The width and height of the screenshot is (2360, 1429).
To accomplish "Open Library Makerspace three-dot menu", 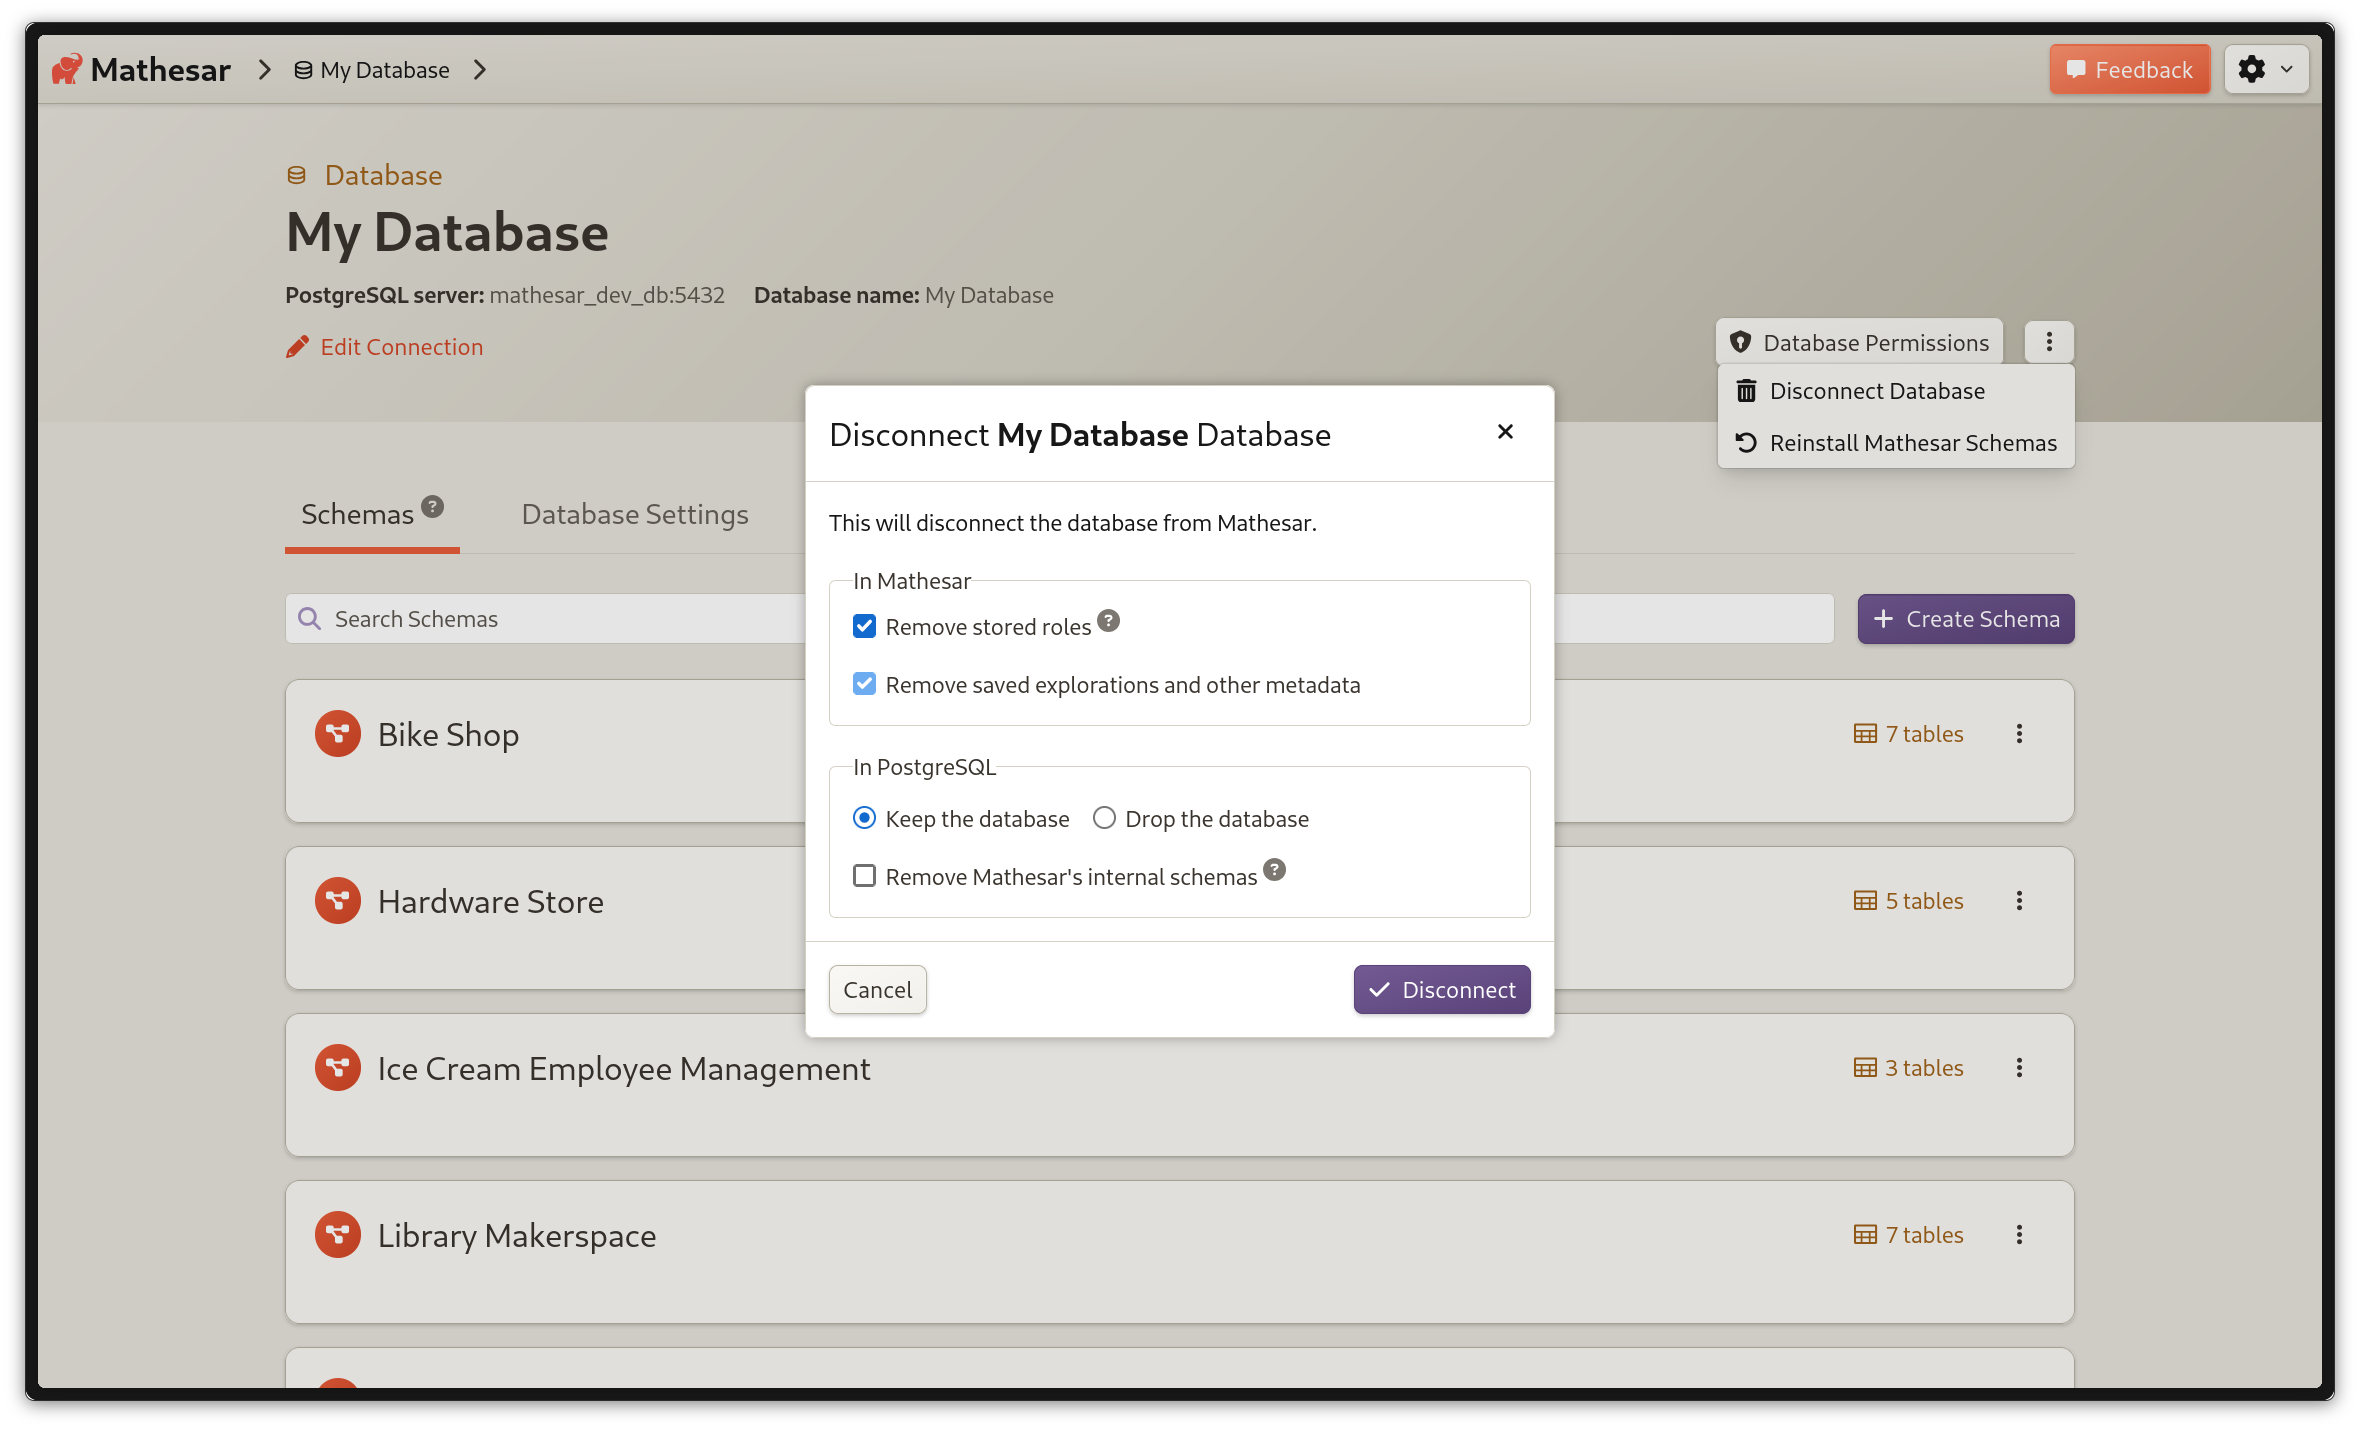I will (2019, 1235).
